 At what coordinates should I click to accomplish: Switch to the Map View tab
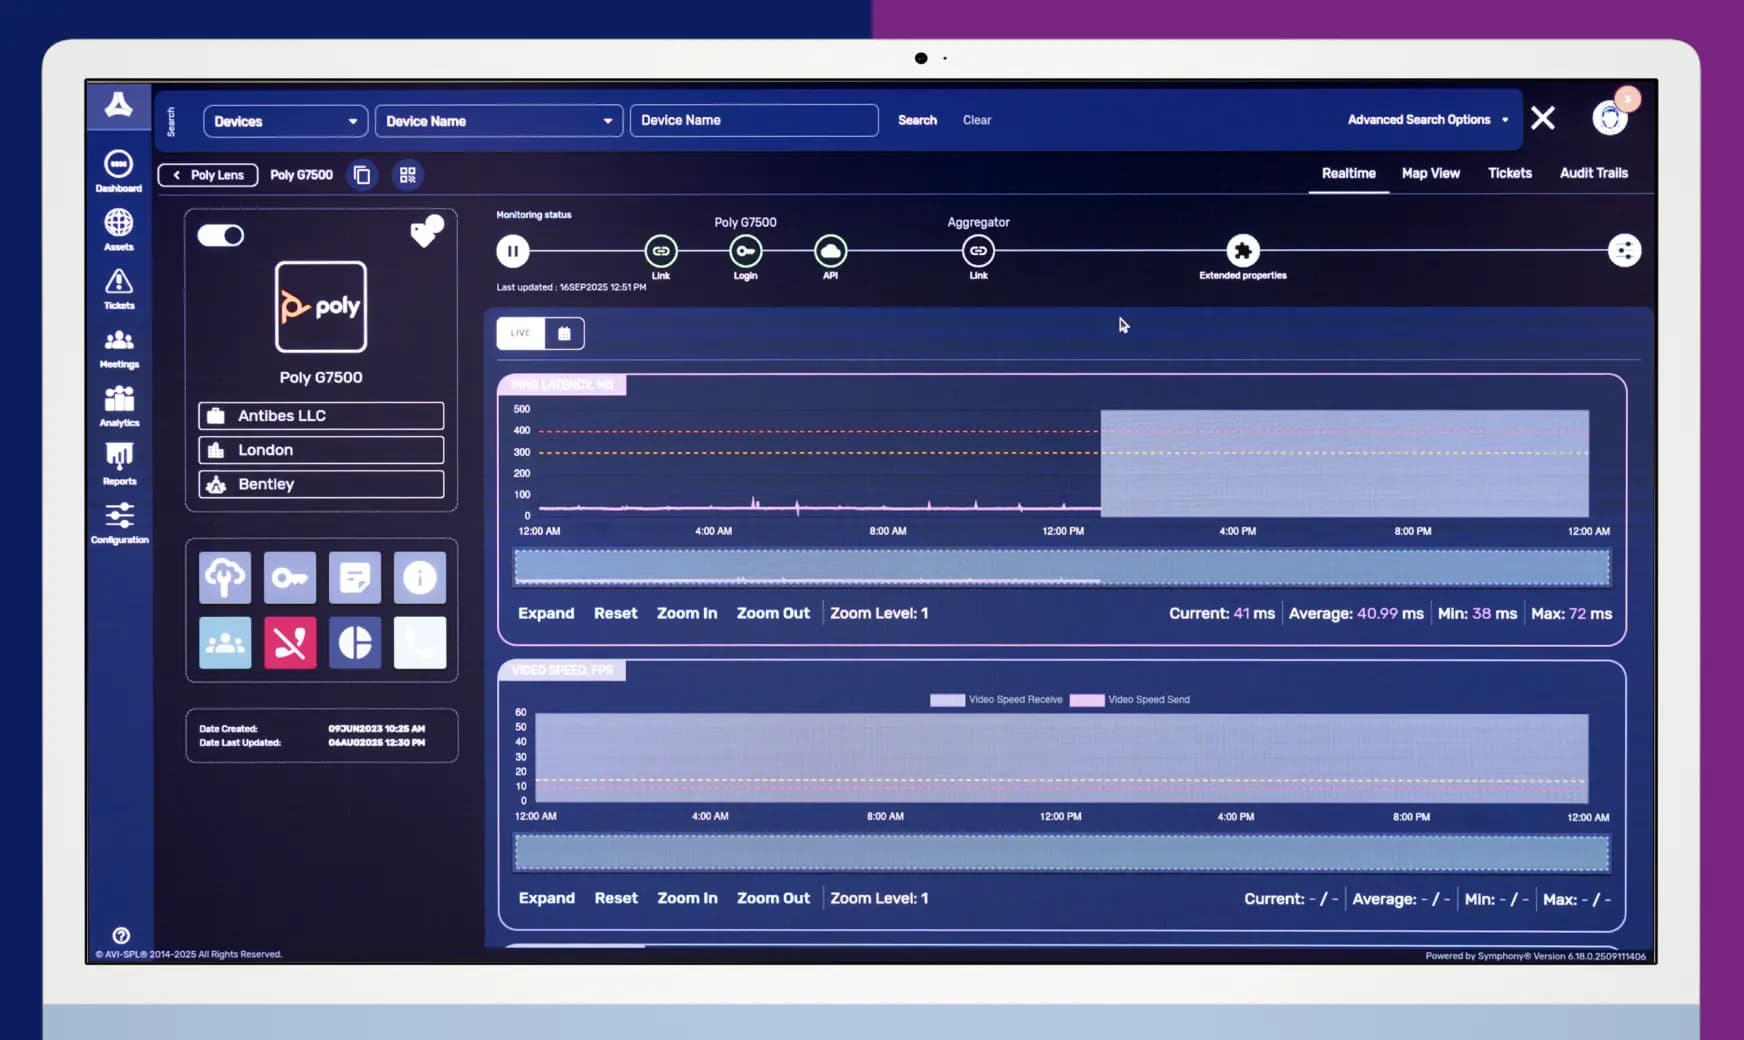click(1430, 173)
